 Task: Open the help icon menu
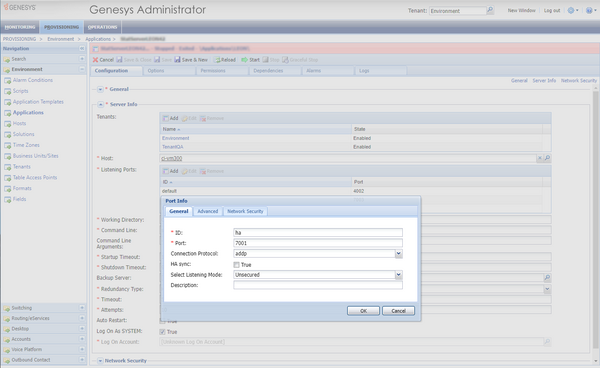coord(591,11)
